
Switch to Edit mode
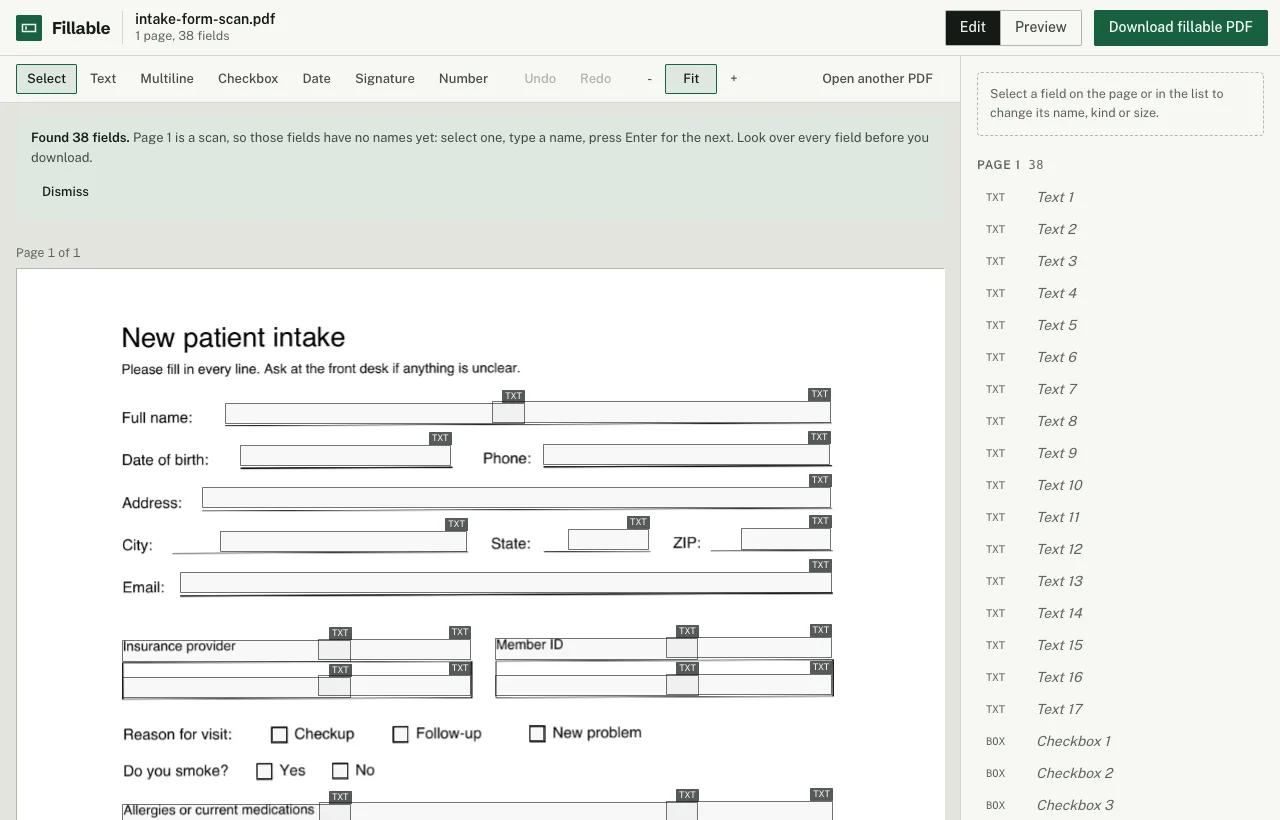pos(973,28)
